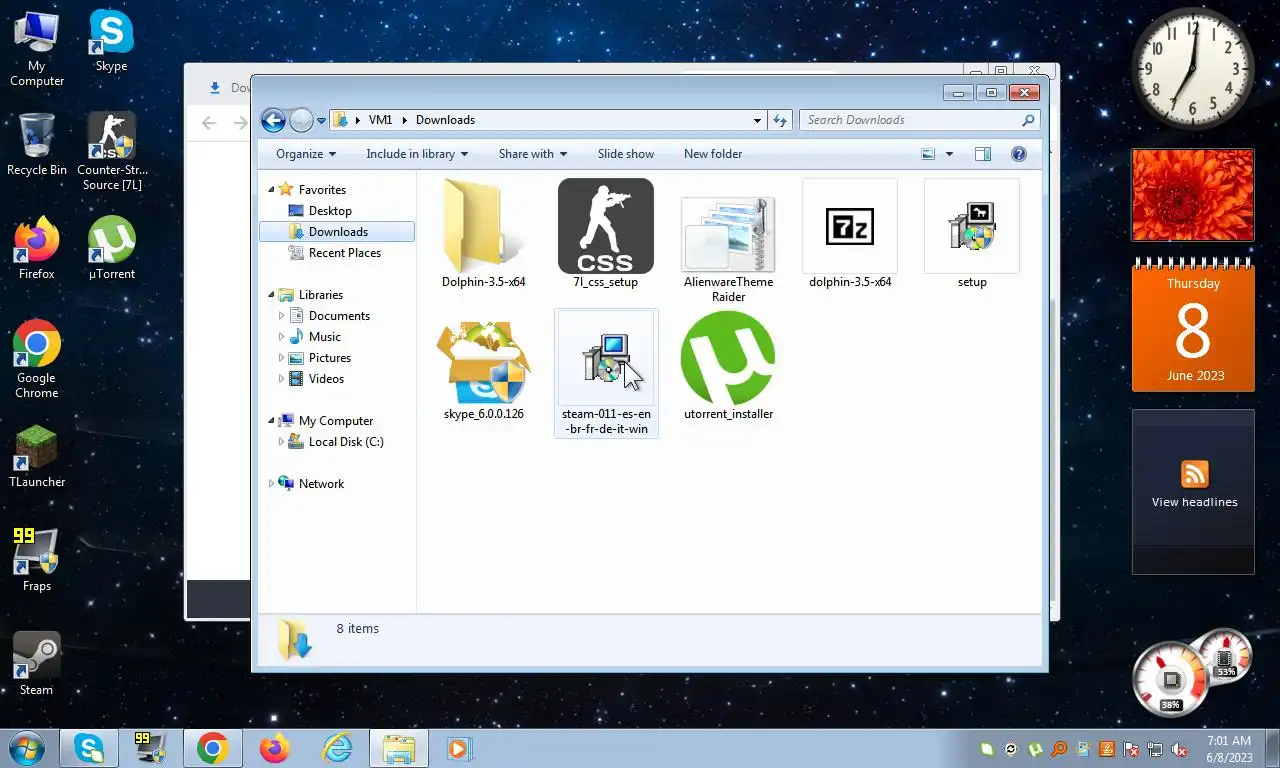The width and height of the screenshot is (1280, 768).
Task: Click the Action Center flag icon
Action: pyautogui.click(x=1131, y=749)
